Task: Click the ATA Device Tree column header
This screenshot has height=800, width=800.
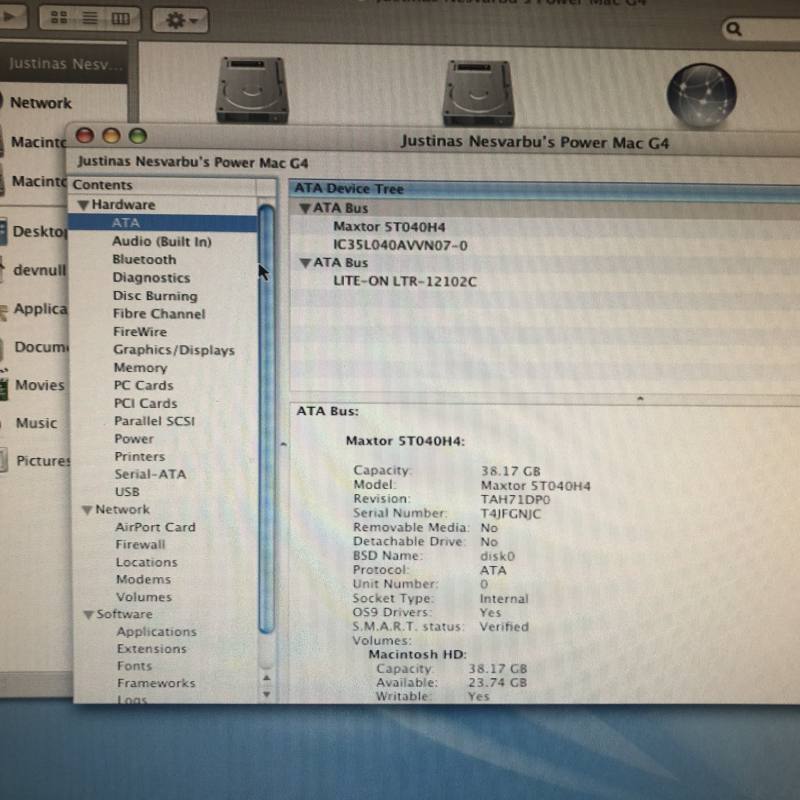Action: (x=544, y=189)
